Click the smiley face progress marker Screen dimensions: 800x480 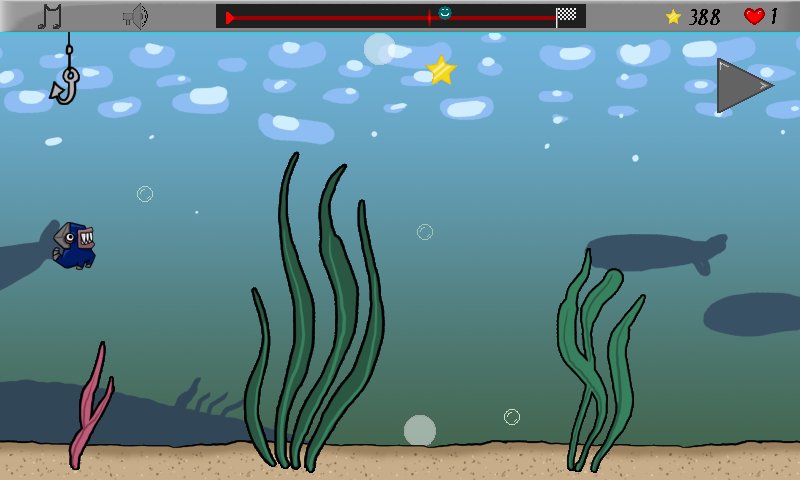click(x=445, y=12)
